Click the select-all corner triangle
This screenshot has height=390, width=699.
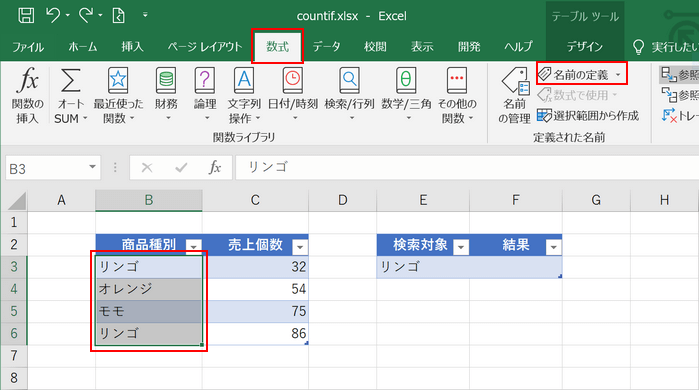17,201
